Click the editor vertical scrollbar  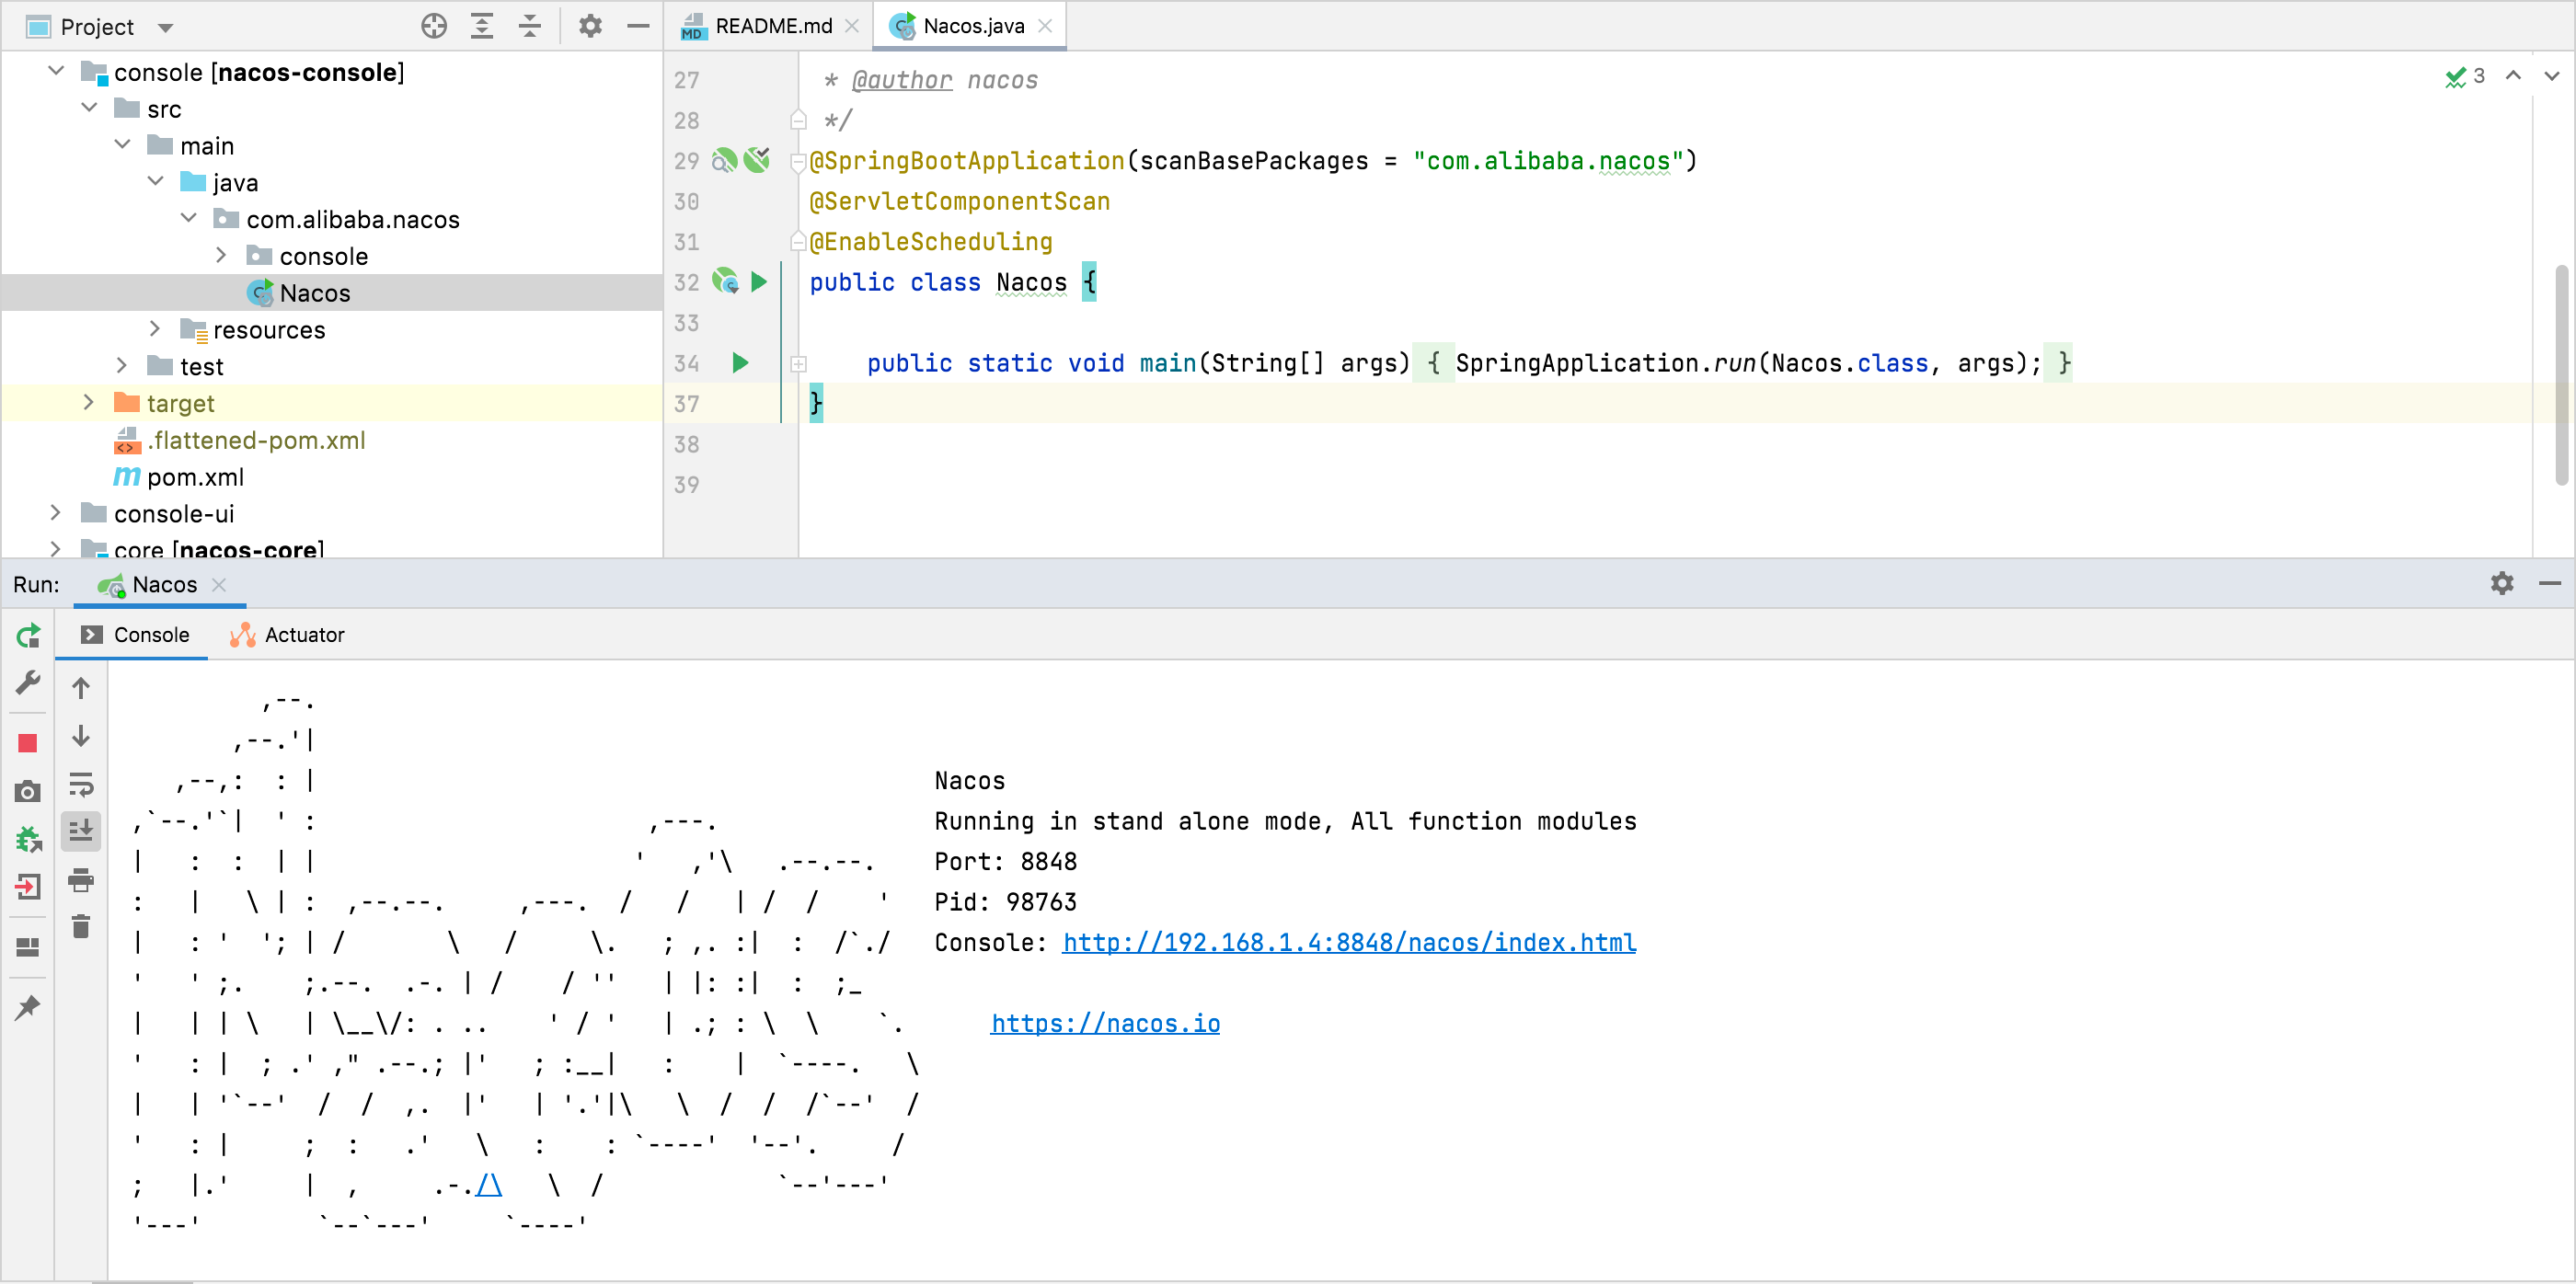[x=2563, y=374]
